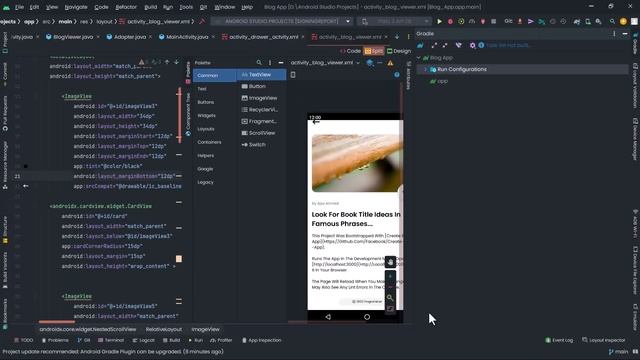The height and width of the screenshot is (360, 640).
Task: Click the Search Everywhere magnifier icon
Action: click(x=612, y=21)
